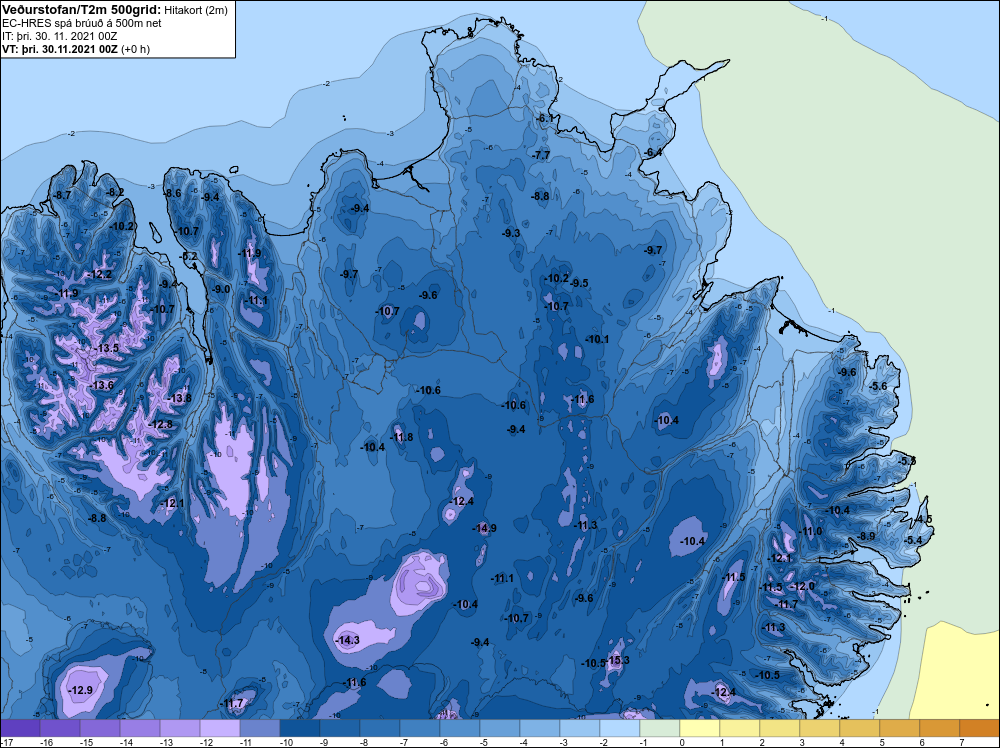Select the -10.1 temperature value

[597, 339]
